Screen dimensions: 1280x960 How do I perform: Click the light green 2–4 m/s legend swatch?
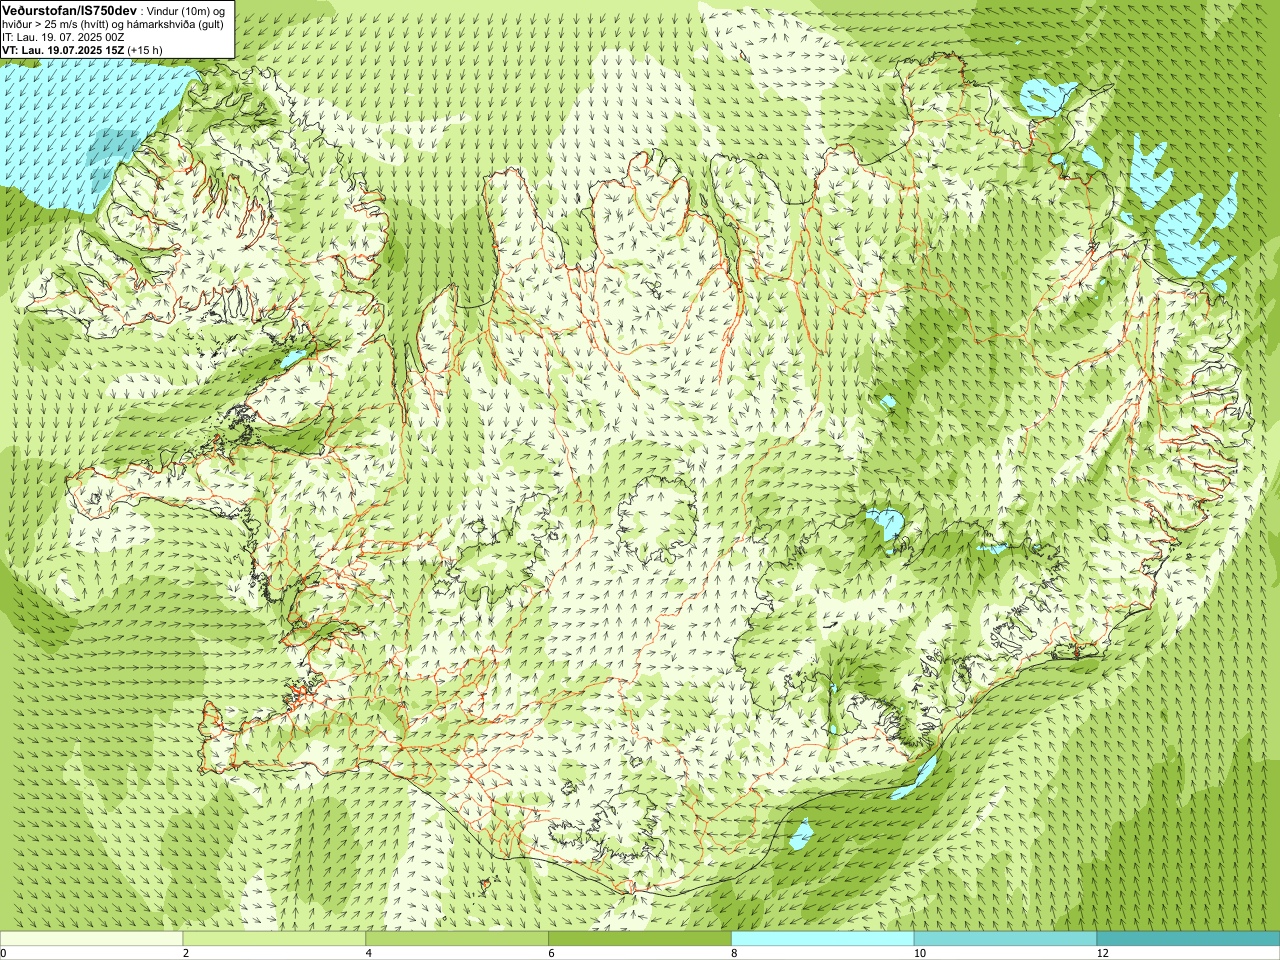pyautogui.click(x=274, y=939)
